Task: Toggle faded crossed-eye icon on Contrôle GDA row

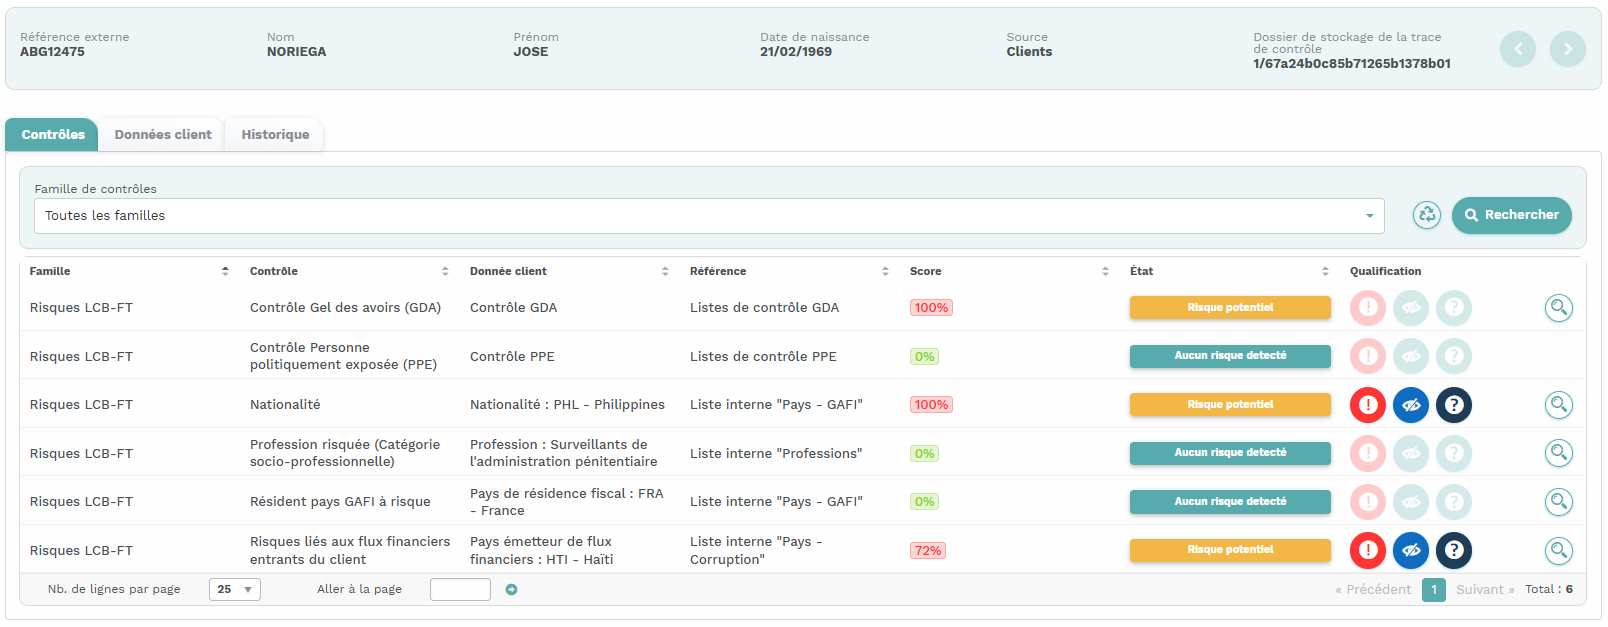Action: pyautogui.click(x=1411, y=308)
